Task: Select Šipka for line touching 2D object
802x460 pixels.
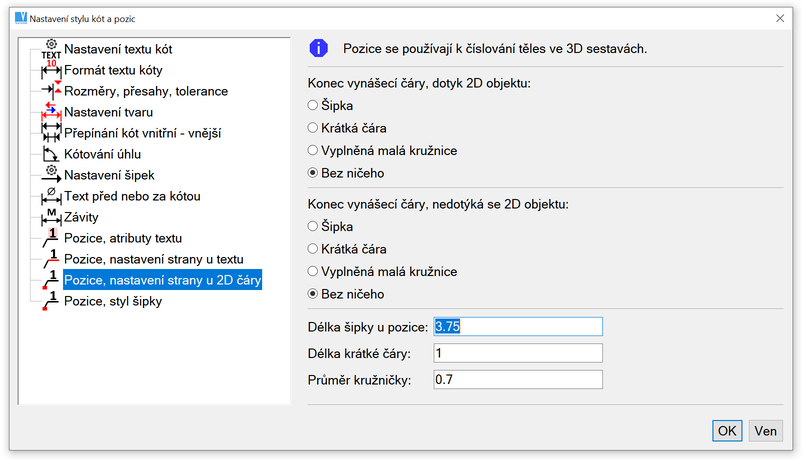Action: pos(314,105)
